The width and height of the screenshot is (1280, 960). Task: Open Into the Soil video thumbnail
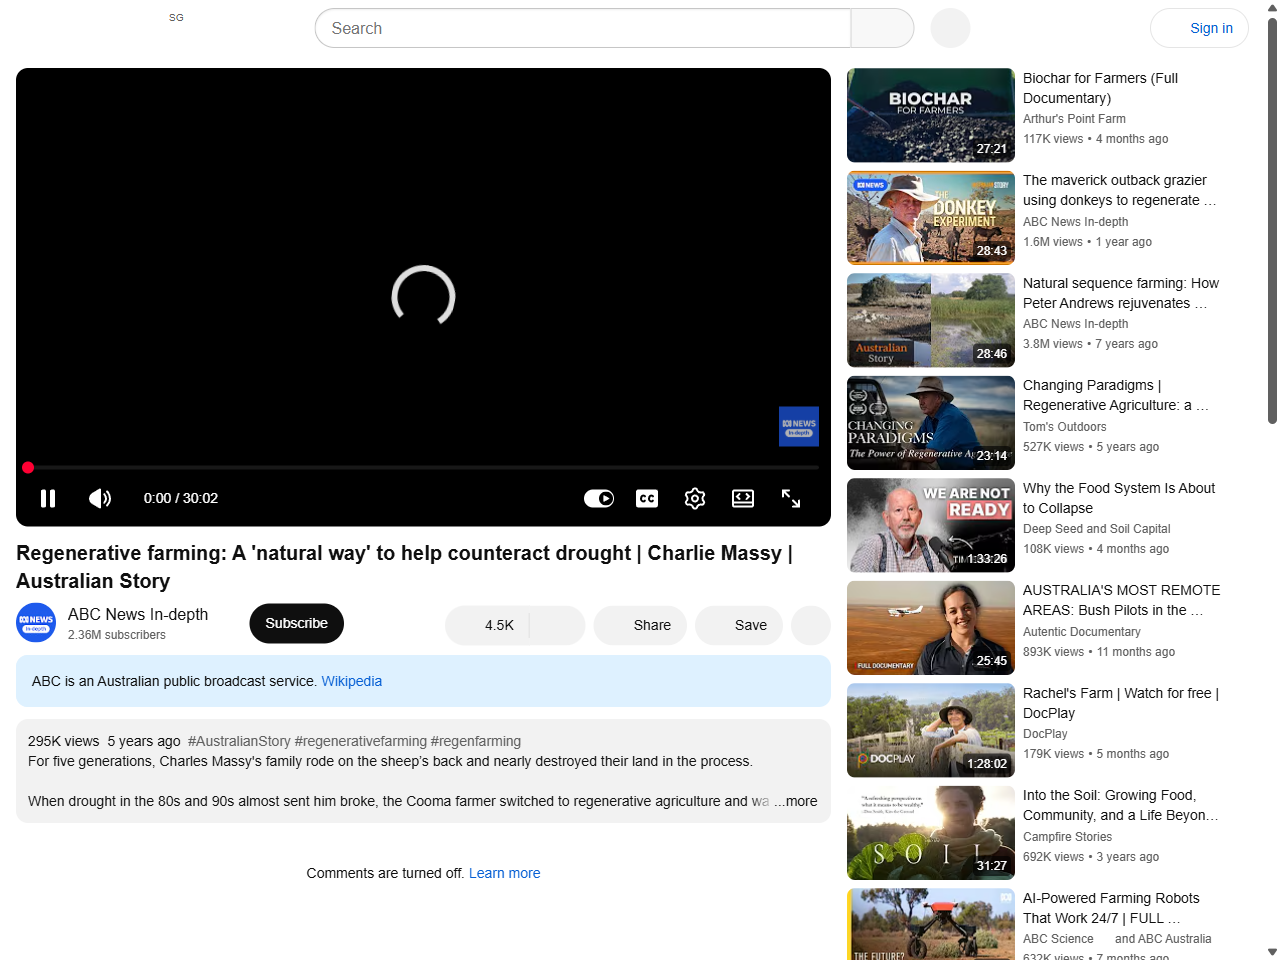(x=931, y=833)
